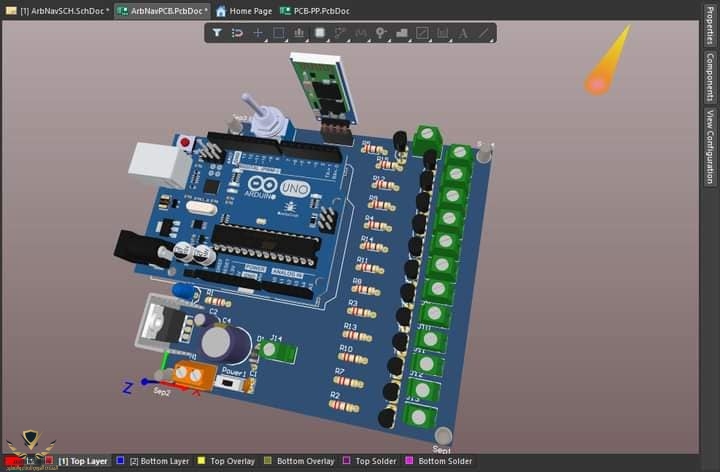720x472 pixels.
Task: Click the keepout square-with-line icon
Action: click(422, 33)
